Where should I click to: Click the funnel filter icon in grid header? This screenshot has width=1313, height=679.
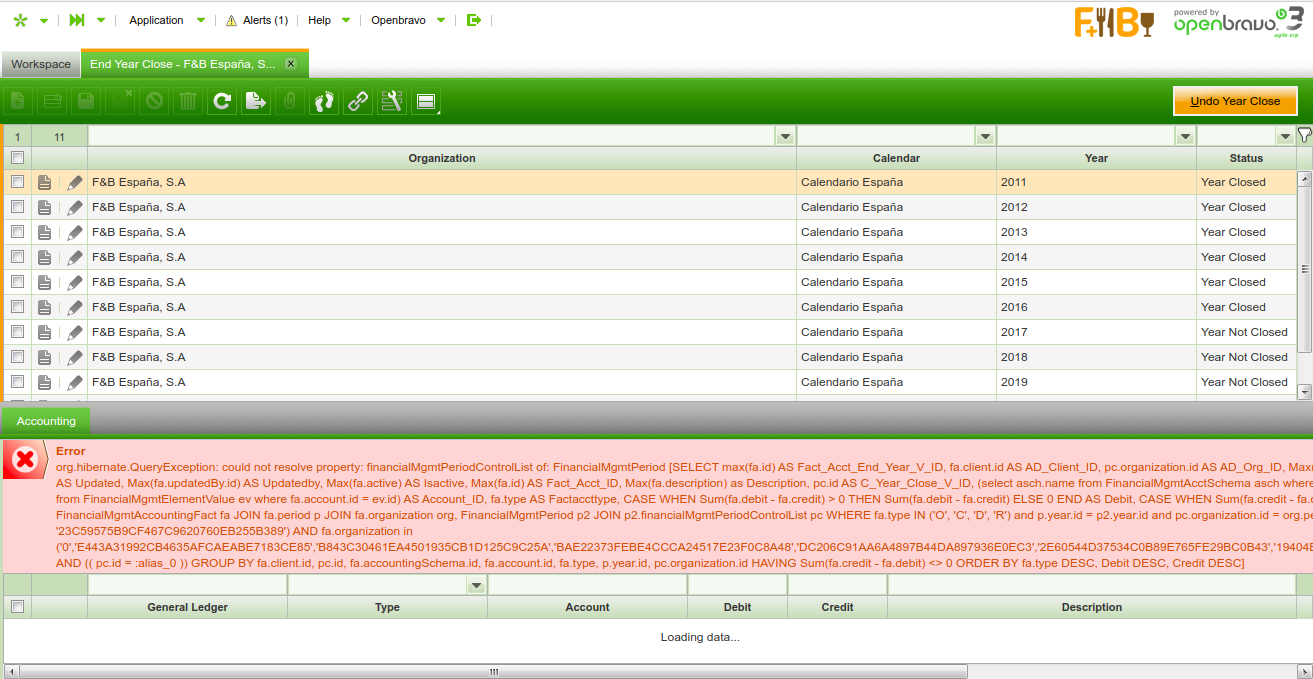[1304, 135]
